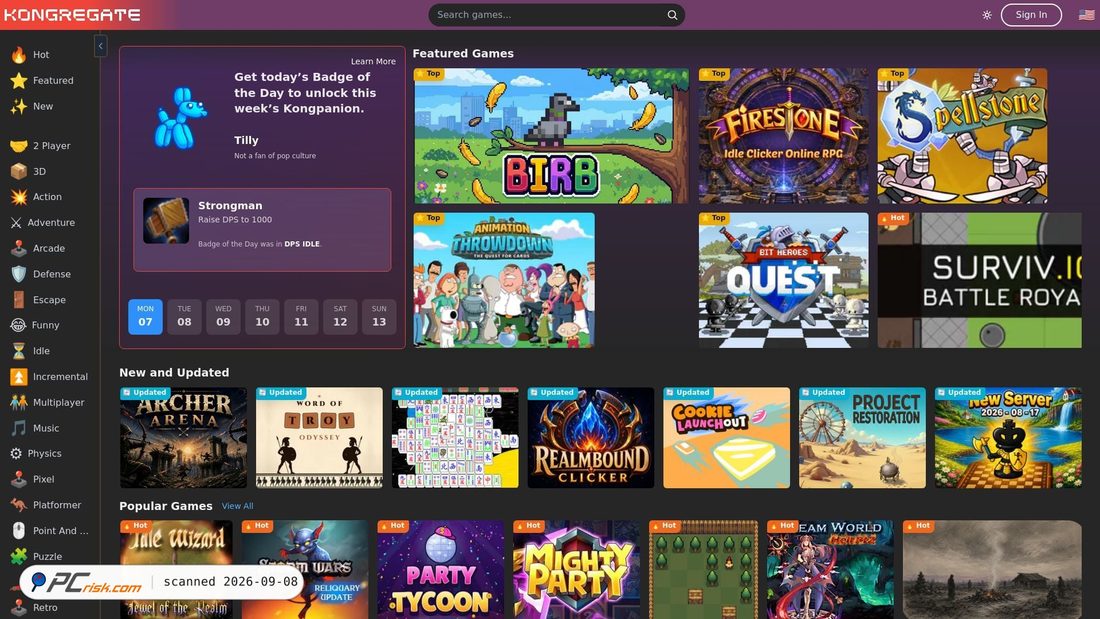Click View All next to Popular Games
This screenshot has height=619, width=1100.
coord(237,506)
